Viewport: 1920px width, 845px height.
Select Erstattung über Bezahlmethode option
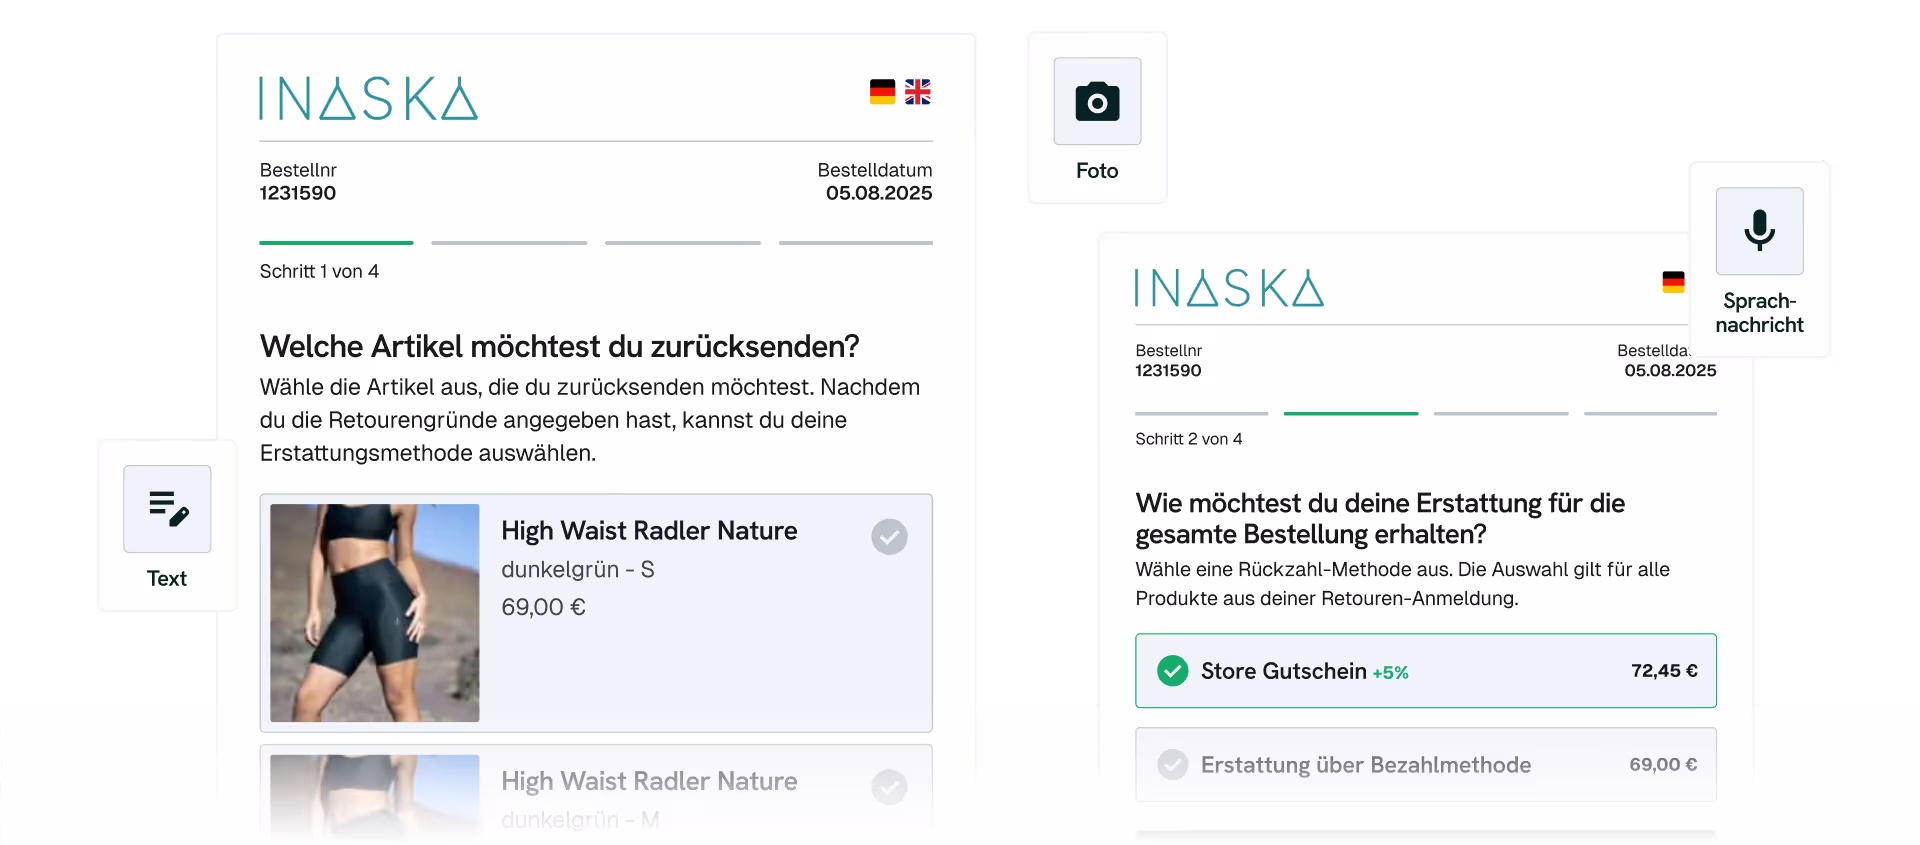(1426, 764)
